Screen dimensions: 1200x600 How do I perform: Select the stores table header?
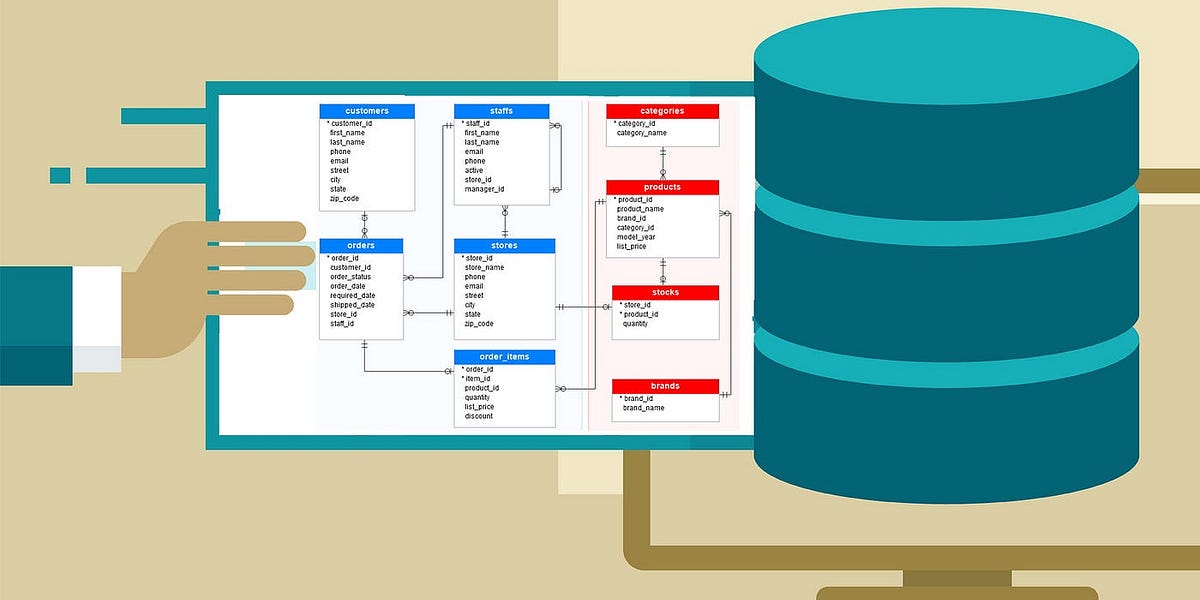tap(504, 244)
